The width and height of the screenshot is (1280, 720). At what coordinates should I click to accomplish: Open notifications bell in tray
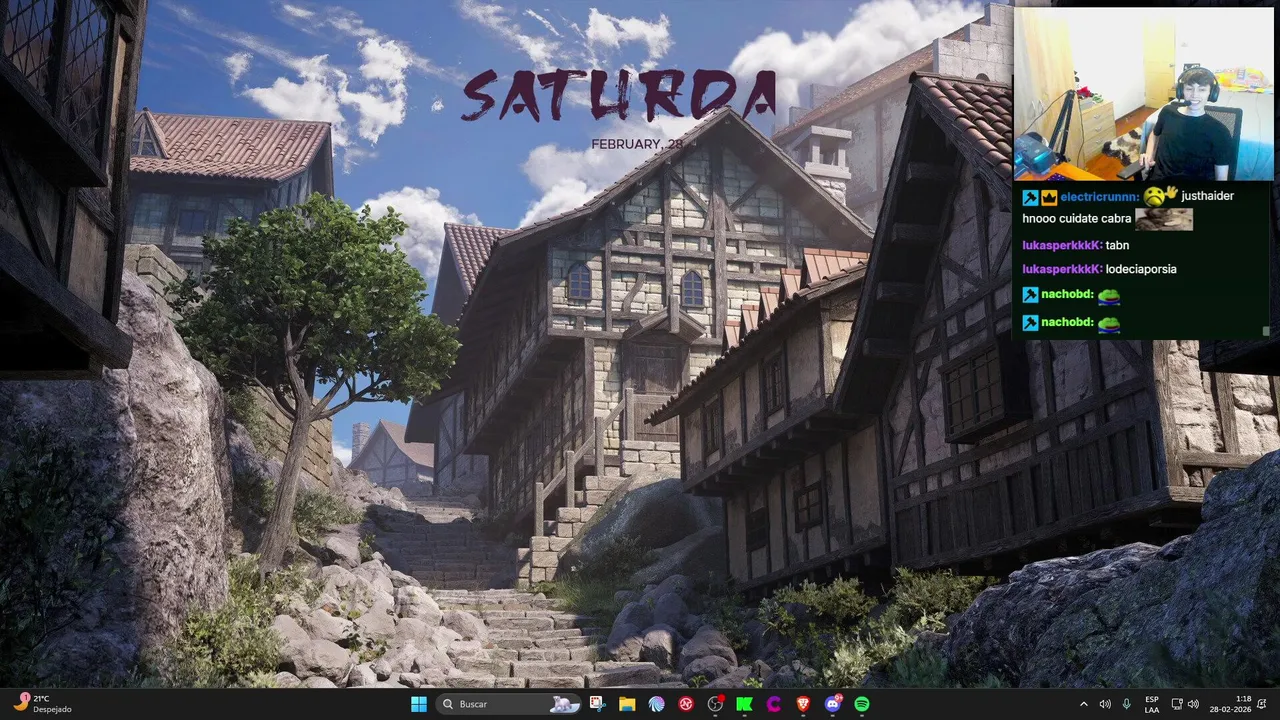click(1263, 704)
